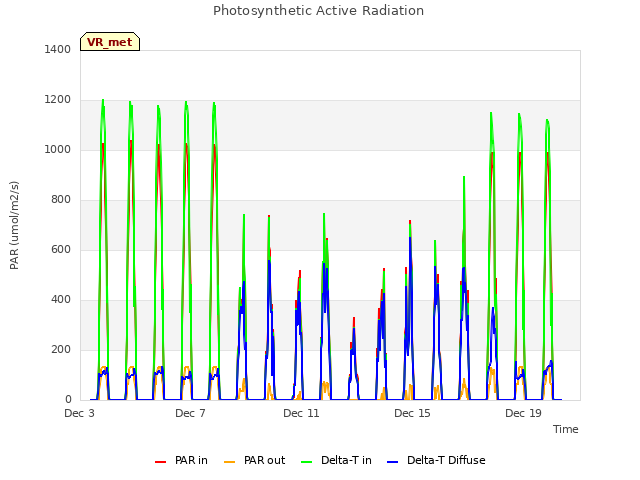Click the 400 y-axis tick label

point(61,300)
